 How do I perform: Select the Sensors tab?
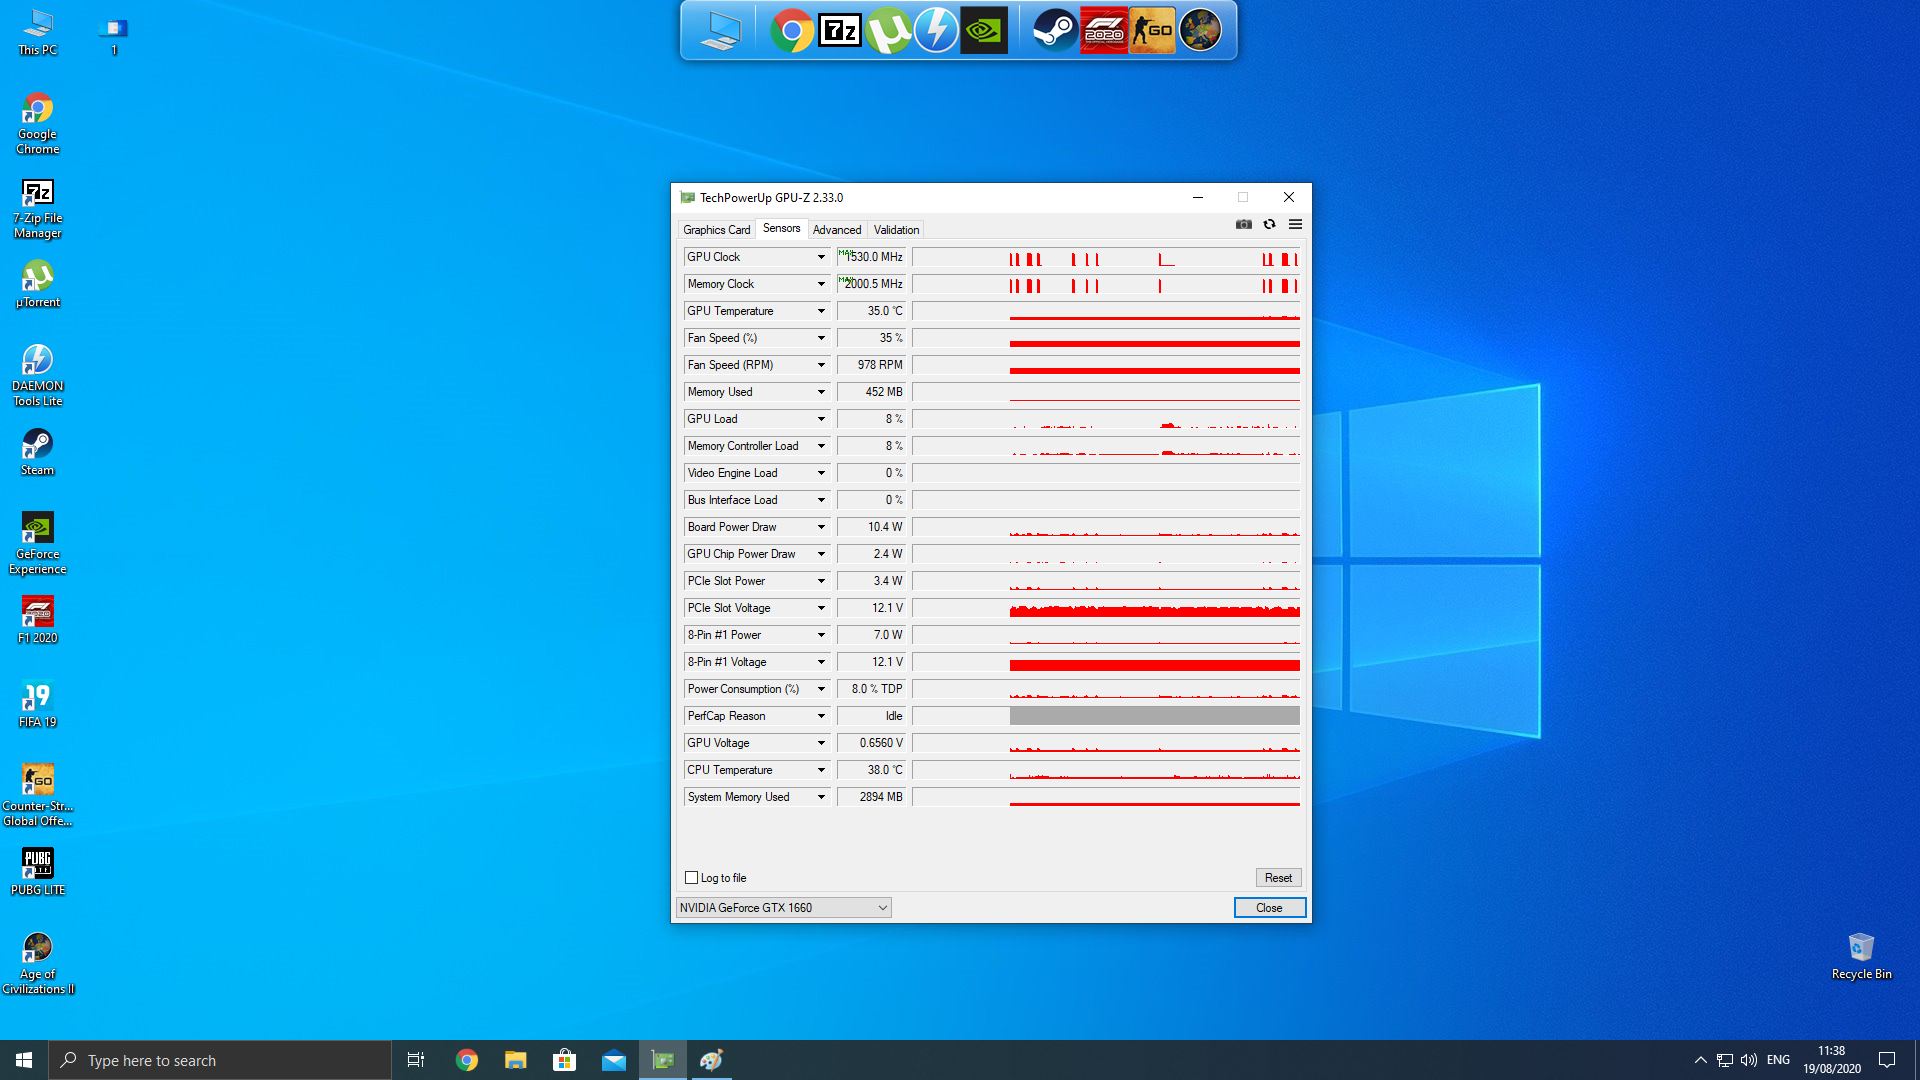click(781, 228)
